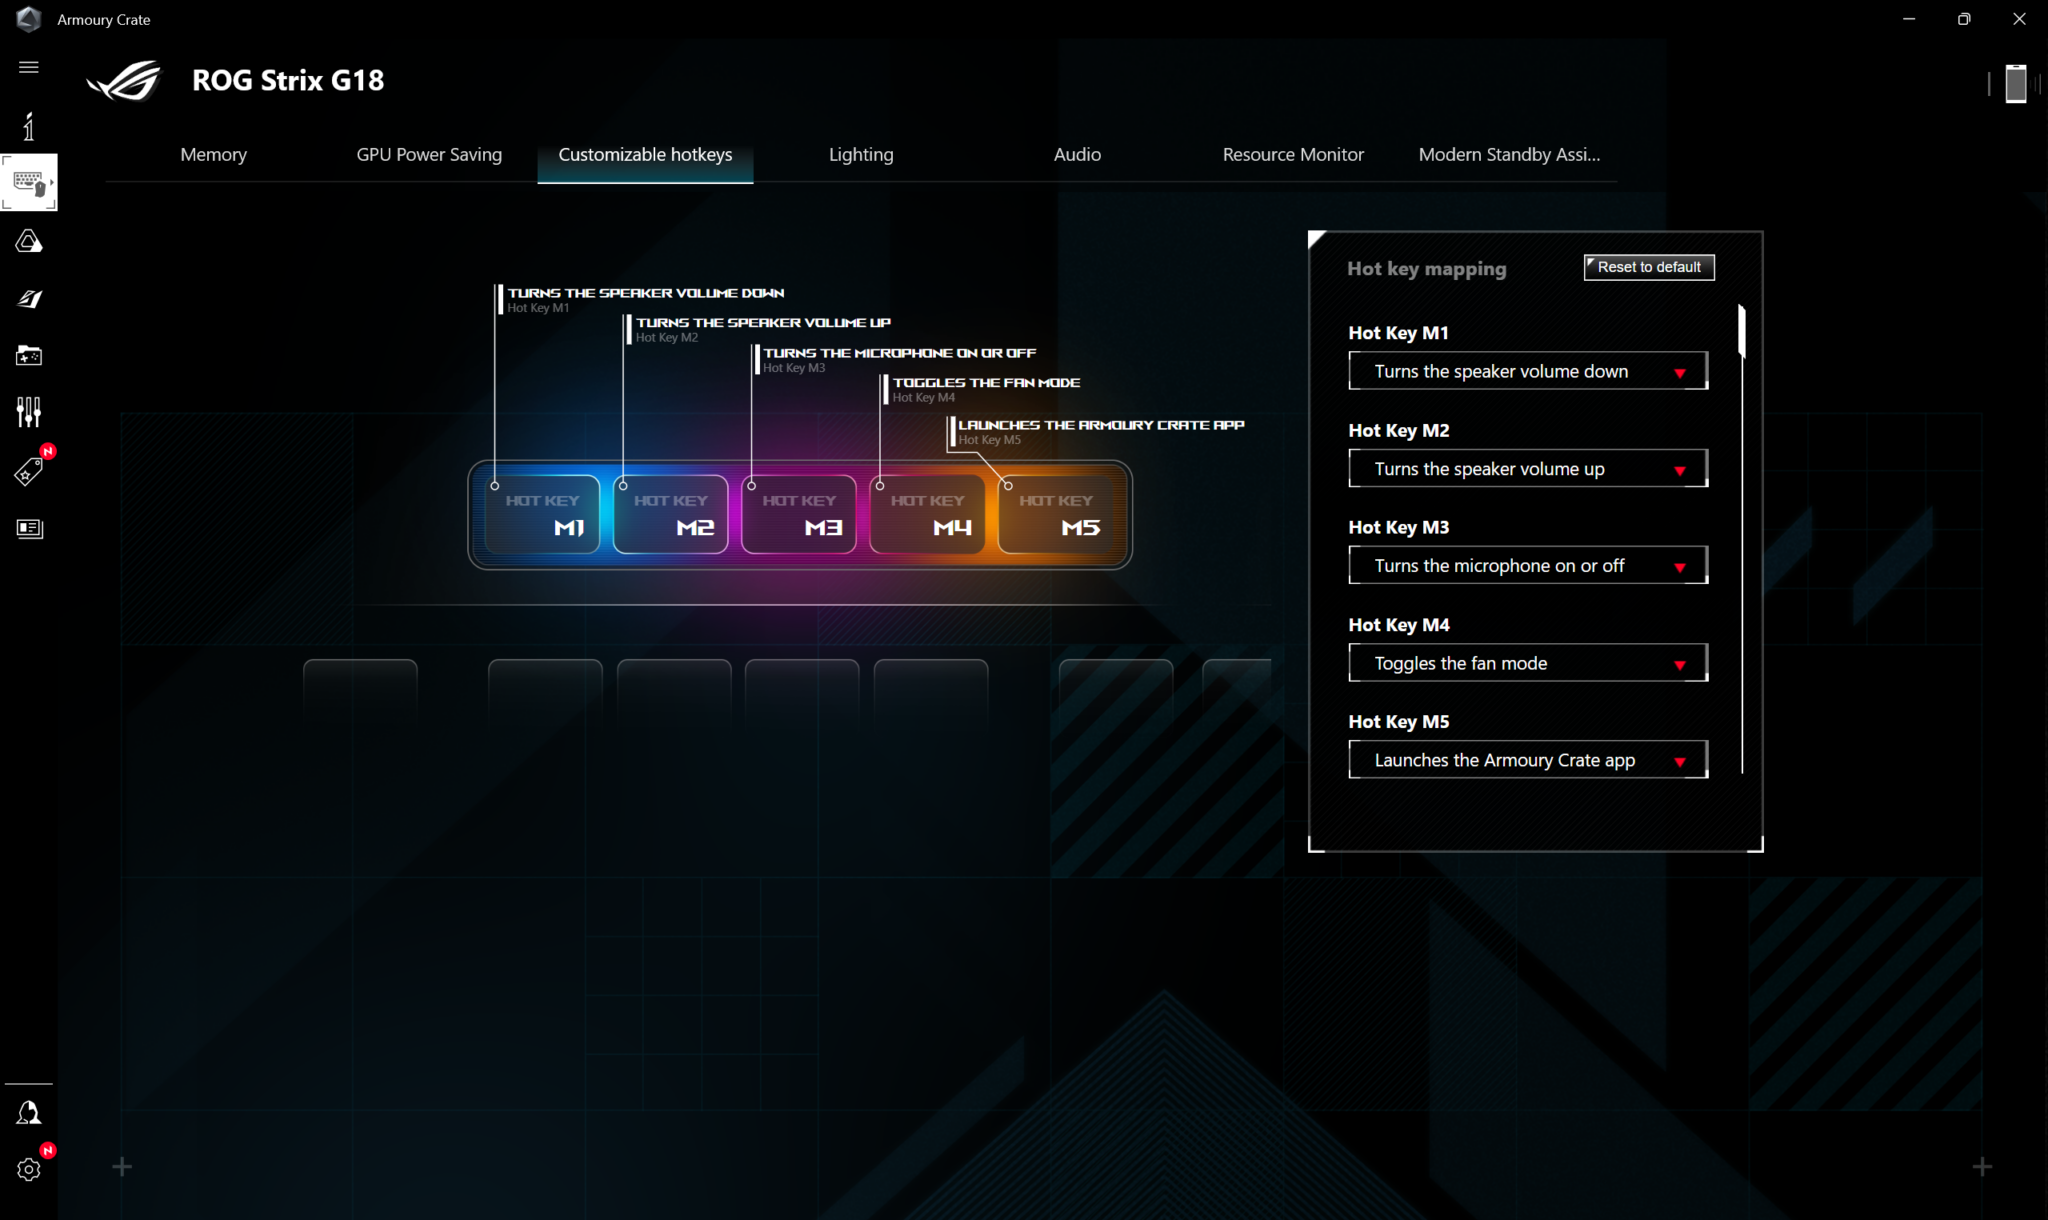Click the device battery icon top right
The image size is (2048, 1220).
2015,84
